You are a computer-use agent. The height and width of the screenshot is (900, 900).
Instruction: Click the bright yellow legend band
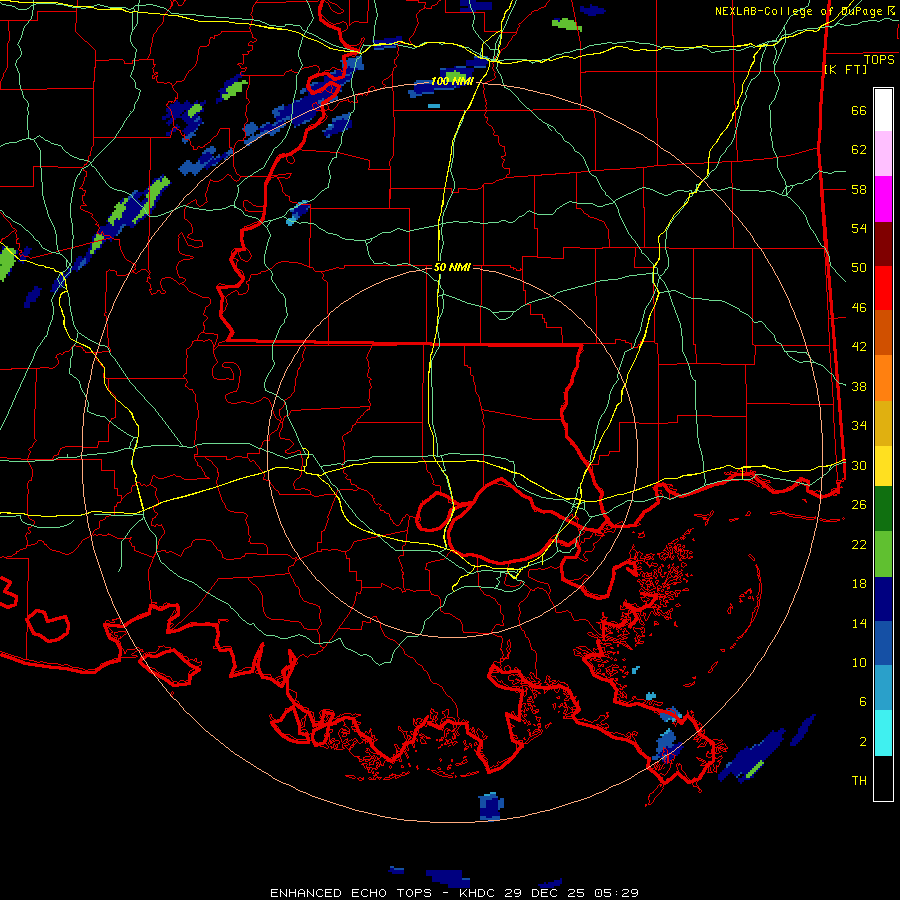pos(883,466)
